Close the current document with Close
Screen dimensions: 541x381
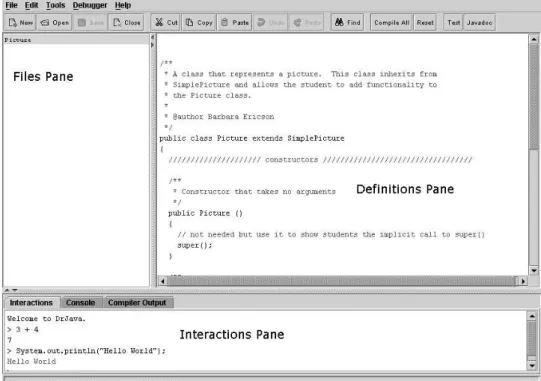tap(127, 22)
